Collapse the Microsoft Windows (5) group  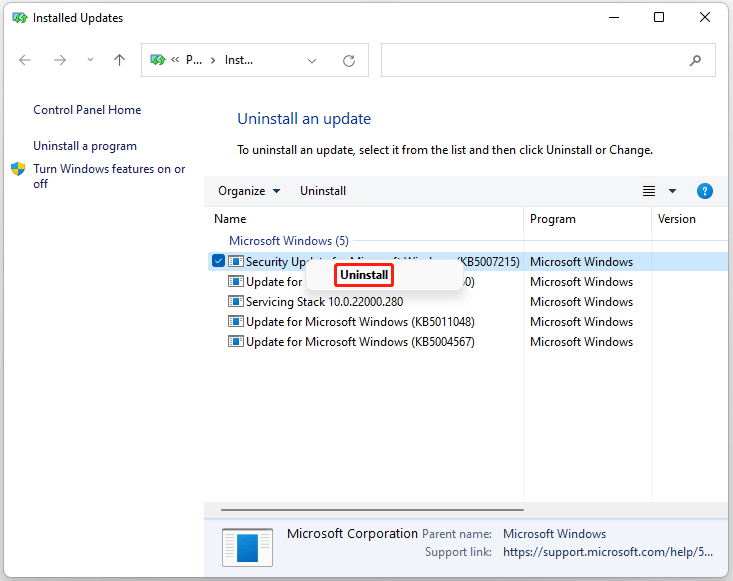click(x=289, y=241)
